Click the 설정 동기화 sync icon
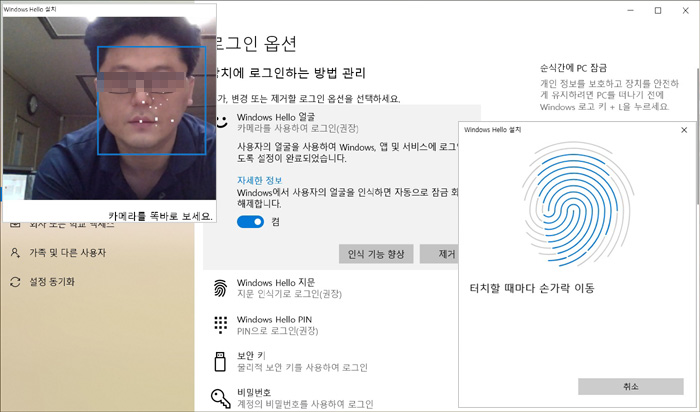The image size is (700, 412). (x=15, y=282)
